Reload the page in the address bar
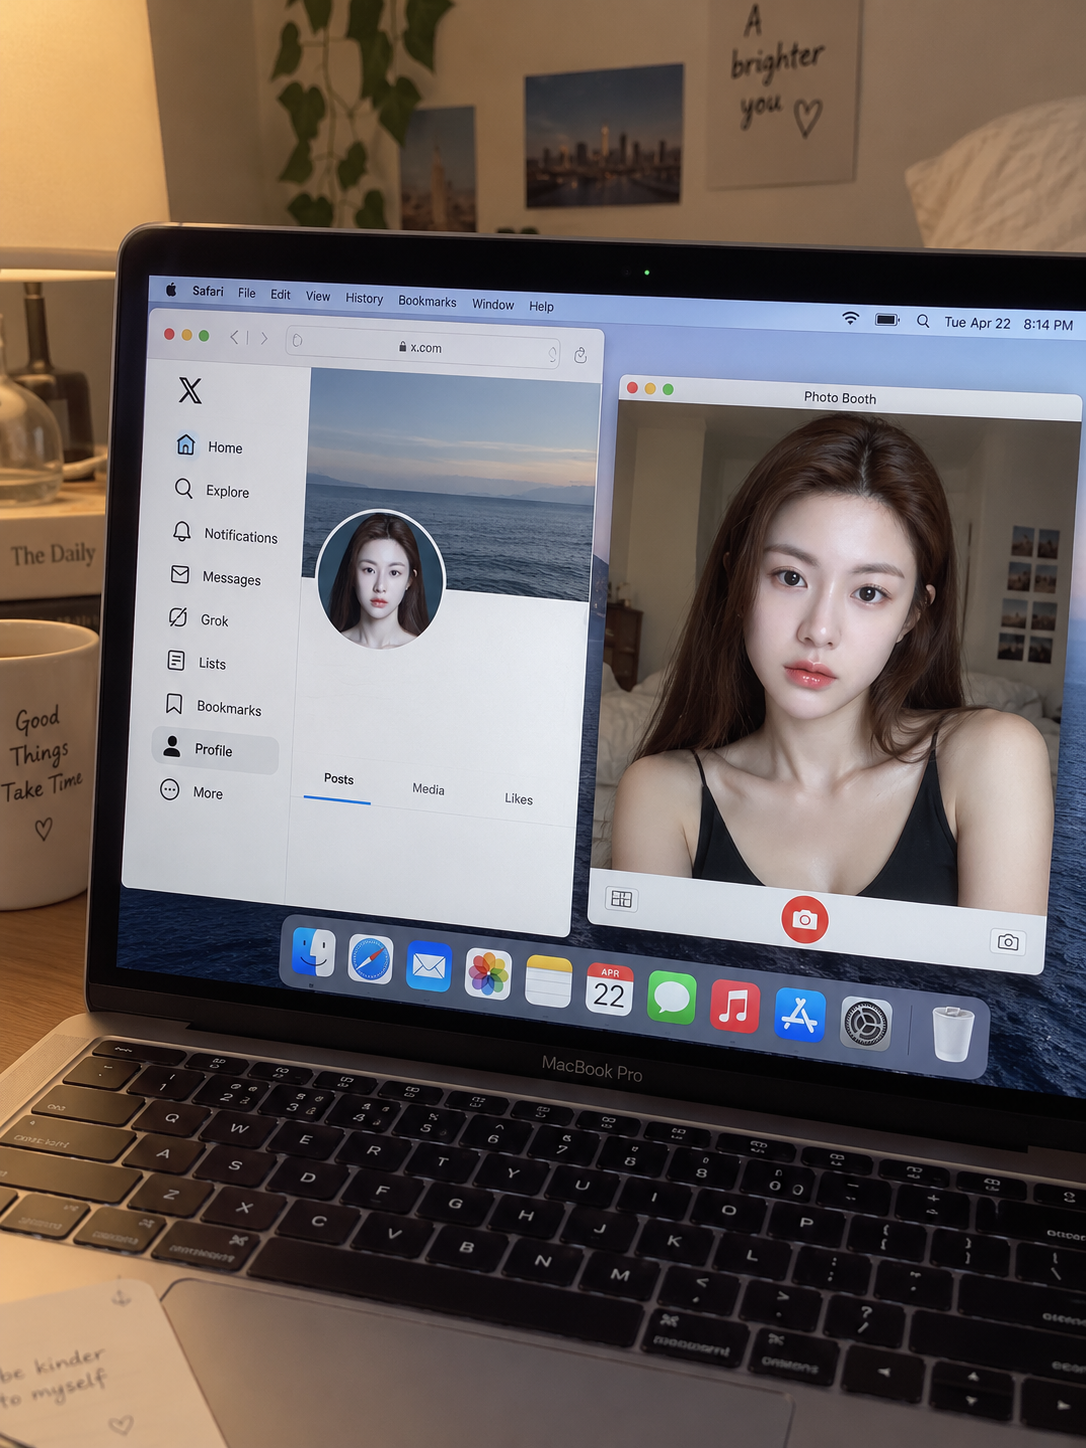The height and width of the screenshot is (1448, 1086). (x=552, y=353)
